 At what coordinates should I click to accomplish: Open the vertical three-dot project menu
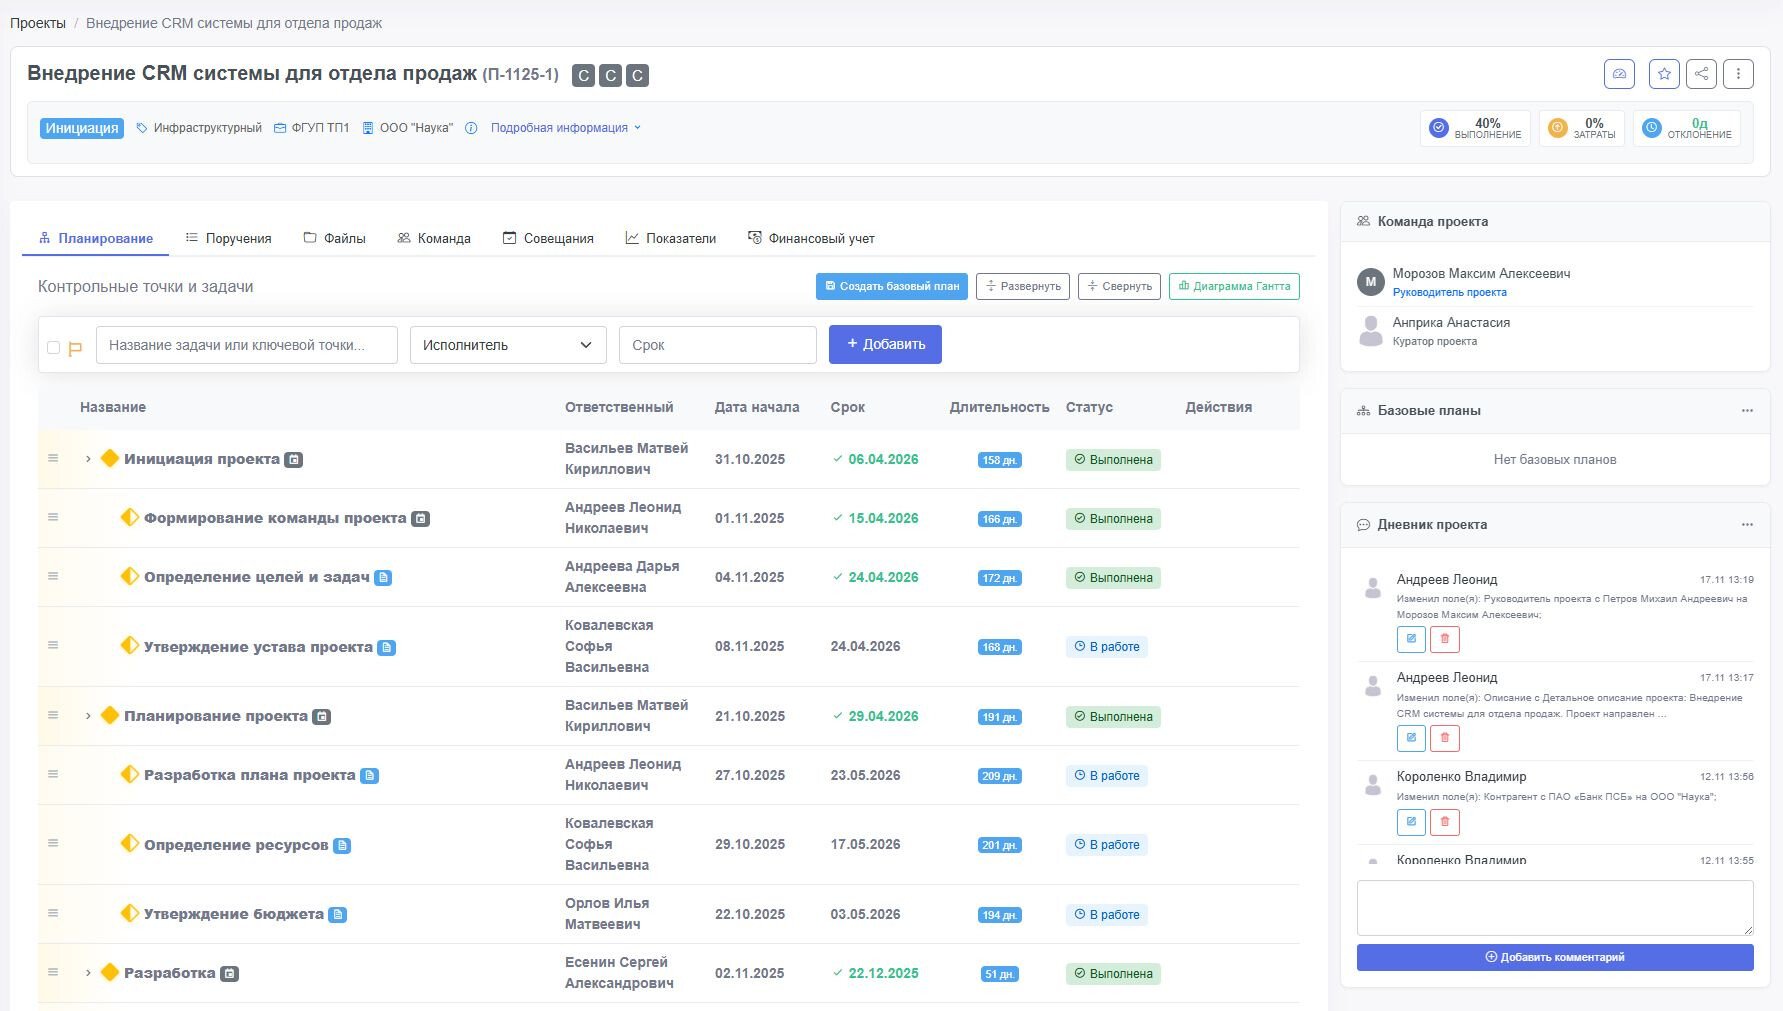coord(1738,74)
